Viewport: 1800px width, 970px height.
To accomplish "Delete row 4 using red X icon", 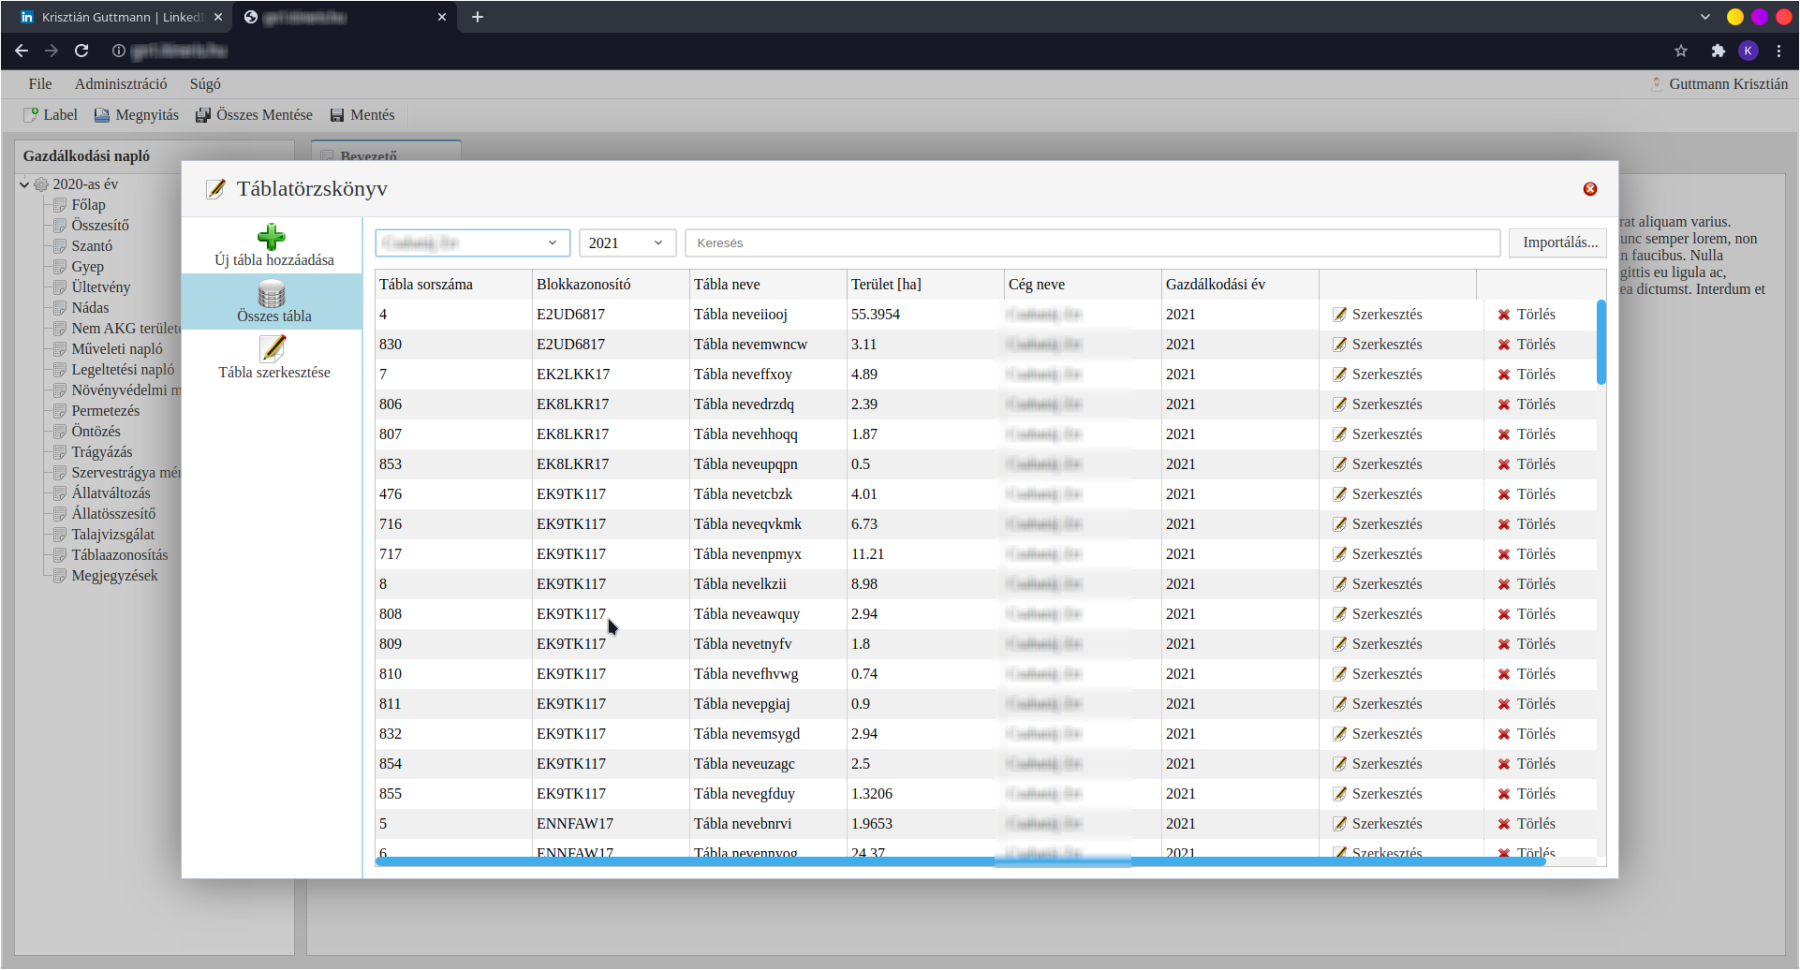I will point(1504,315).
